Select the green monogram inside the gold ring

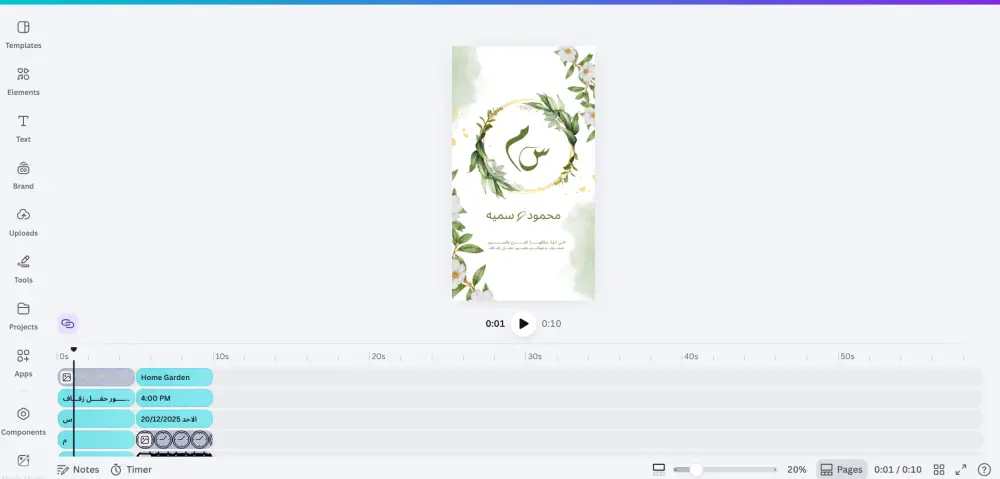point(526,148)
